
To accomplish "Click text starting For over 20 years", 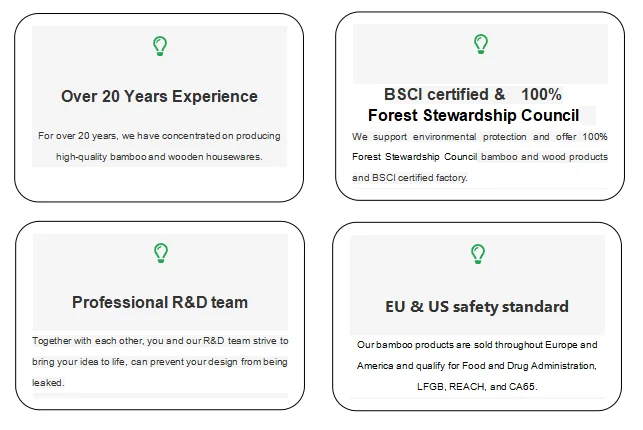I will click(x=159, y=136).
